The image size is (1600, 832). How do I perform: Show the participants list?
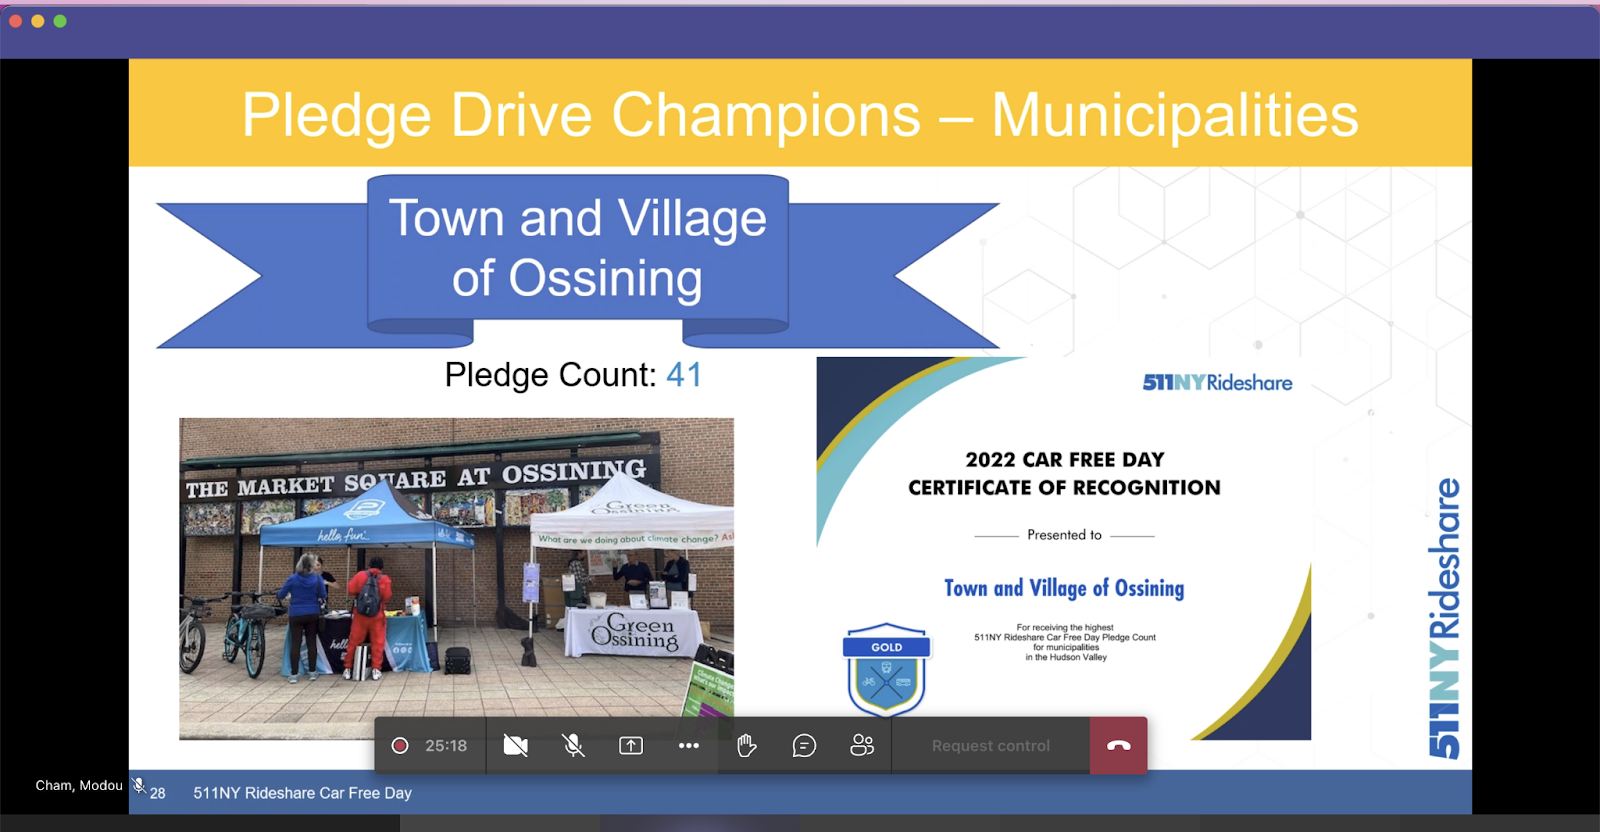[x=862, y=746]
